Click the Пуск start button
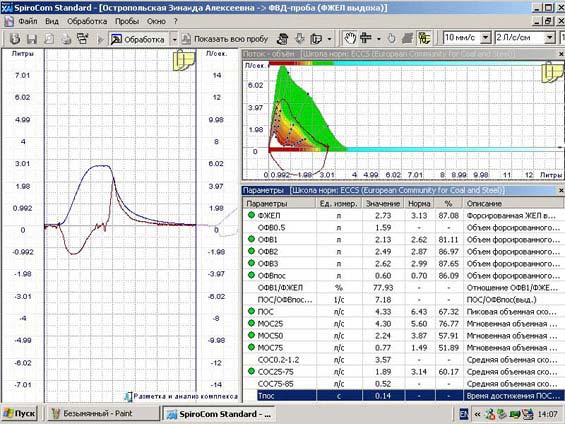Image resolution: width=565 pixels, height=424 pixels. click(x=20, y=414)
